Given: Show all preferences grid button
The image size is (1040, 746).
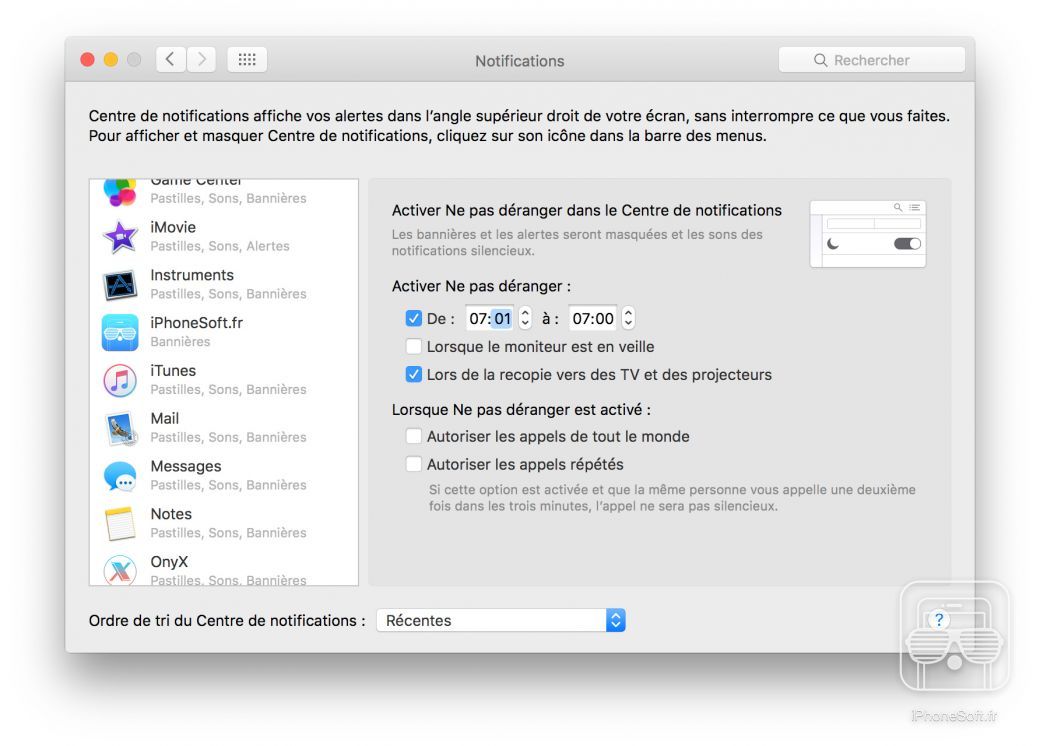Looking at the screenshot, I should [x=247, y=60].
